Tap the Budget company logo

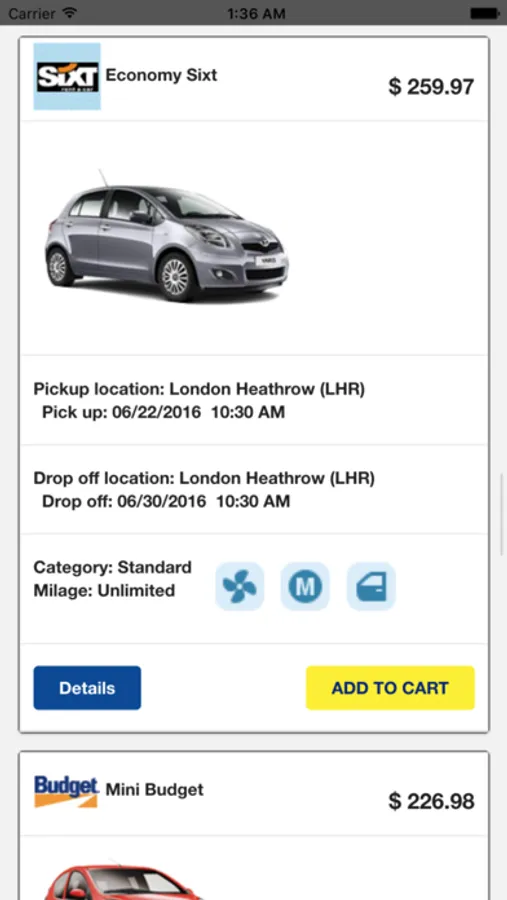(x=67, y=791)
